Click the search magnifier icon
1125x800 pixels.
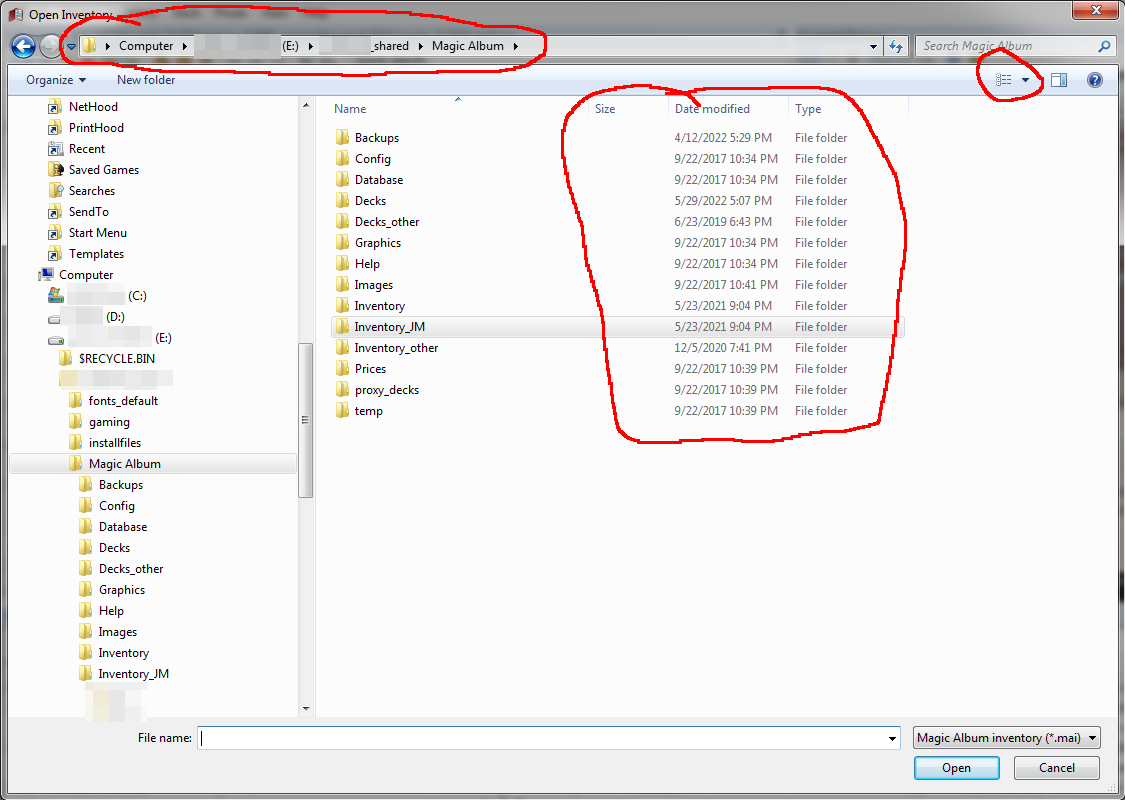click(1104, 46)
